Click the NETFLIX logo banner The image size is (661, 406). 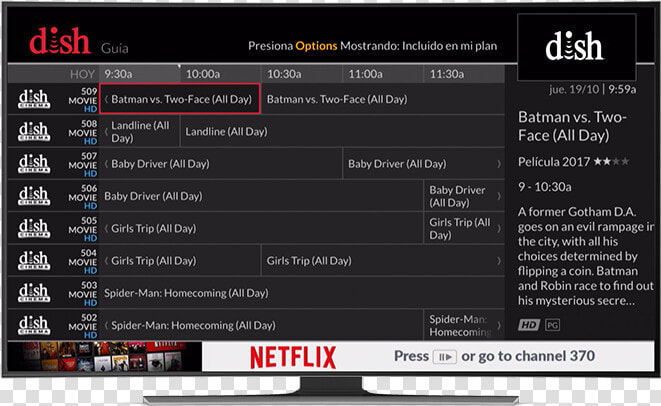pyautogui.click(x=293, y=357)
